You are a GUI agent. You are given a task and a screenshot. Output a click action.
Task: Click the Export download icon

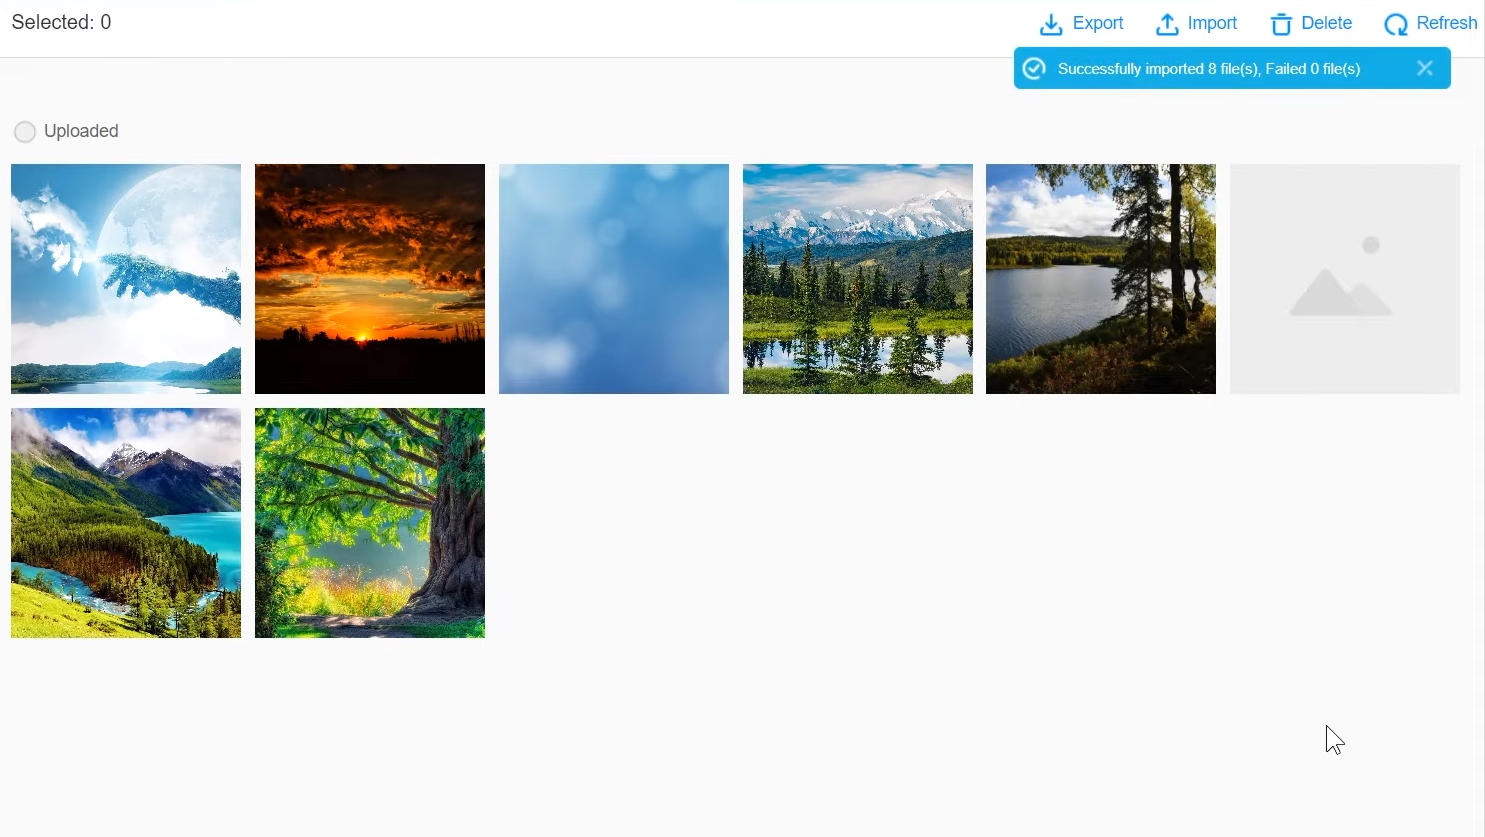click(1051, 24)
